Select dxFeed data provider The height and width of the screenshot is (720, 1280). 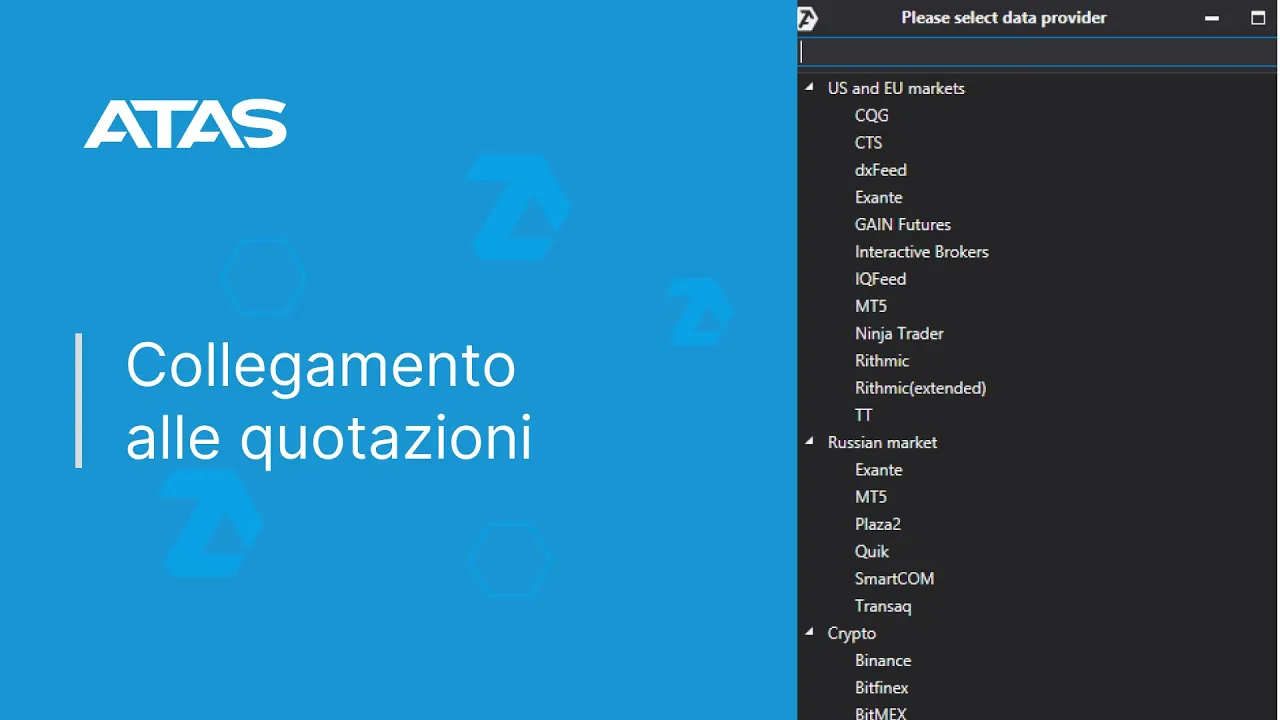881,170
